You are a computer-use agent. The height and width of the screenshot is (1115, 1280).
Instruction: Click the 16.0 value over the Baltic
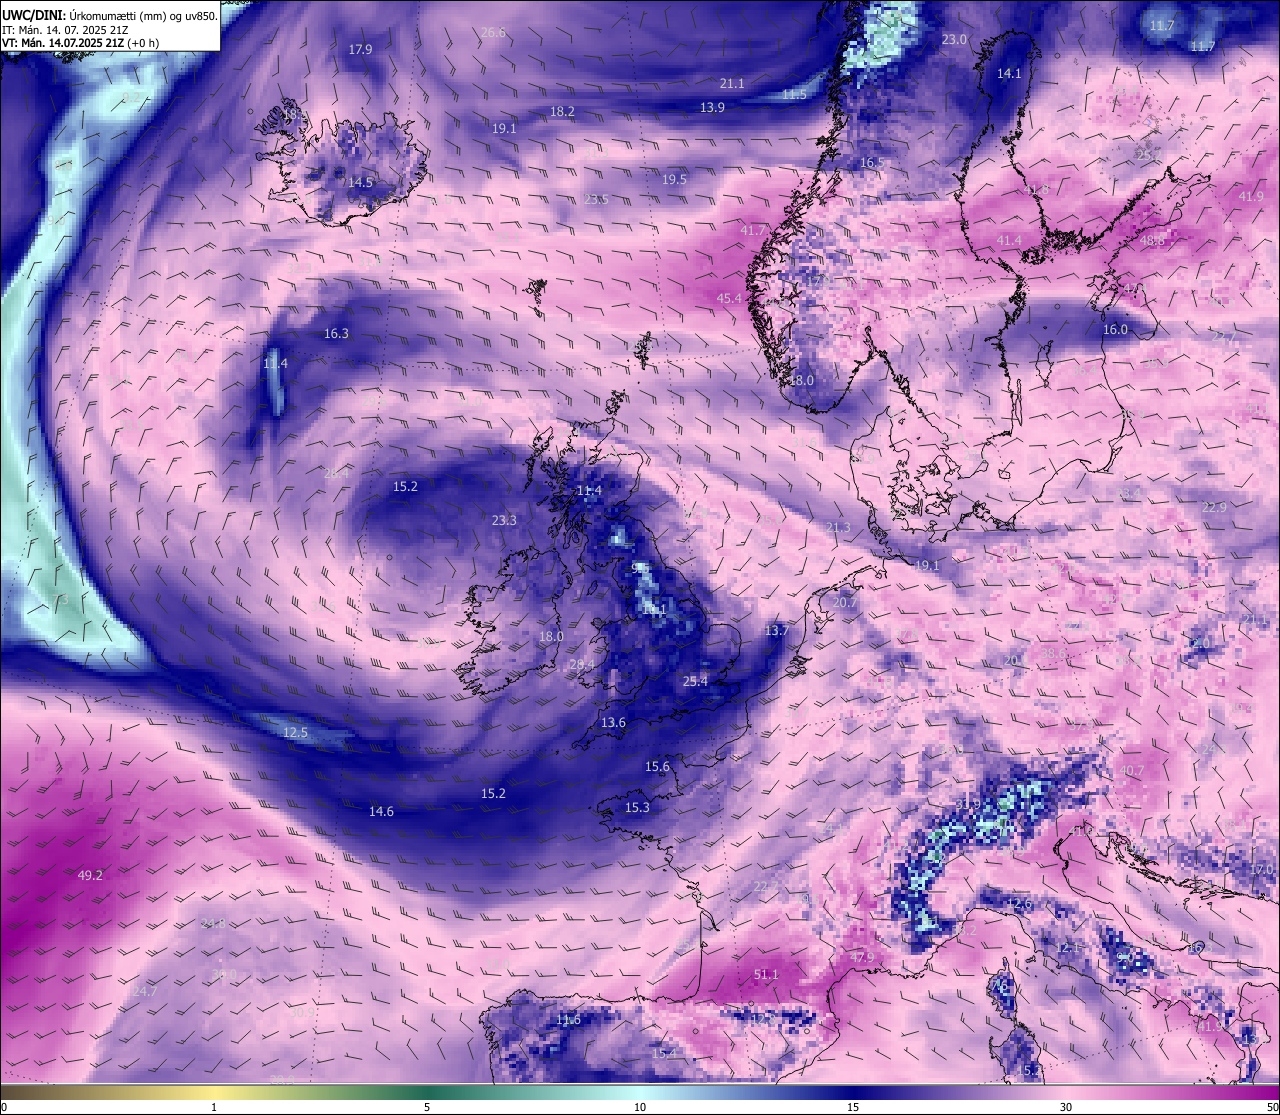click(1115, 329)
